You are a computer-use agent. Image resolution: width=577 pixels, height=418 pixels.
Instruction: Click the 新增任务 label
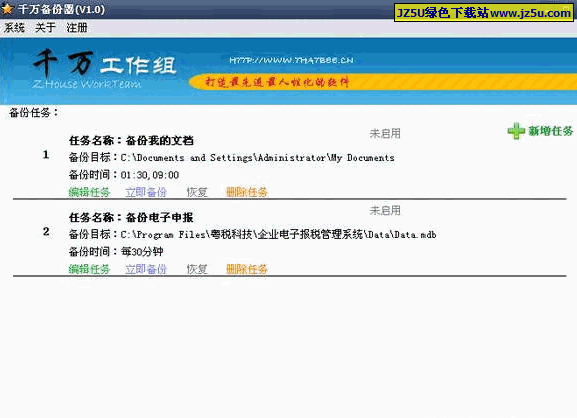(x=551, y=131)
